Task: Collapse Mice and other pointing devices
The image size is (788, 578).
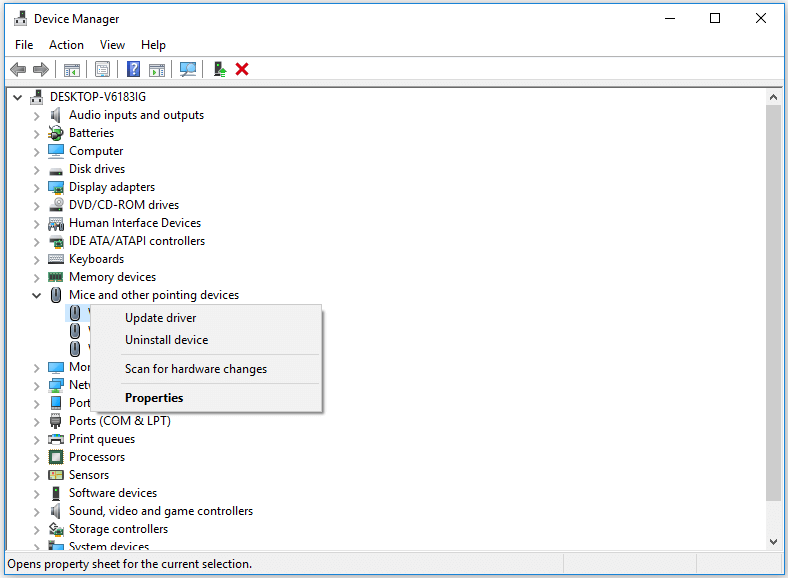Action: (x=36, y=295)
